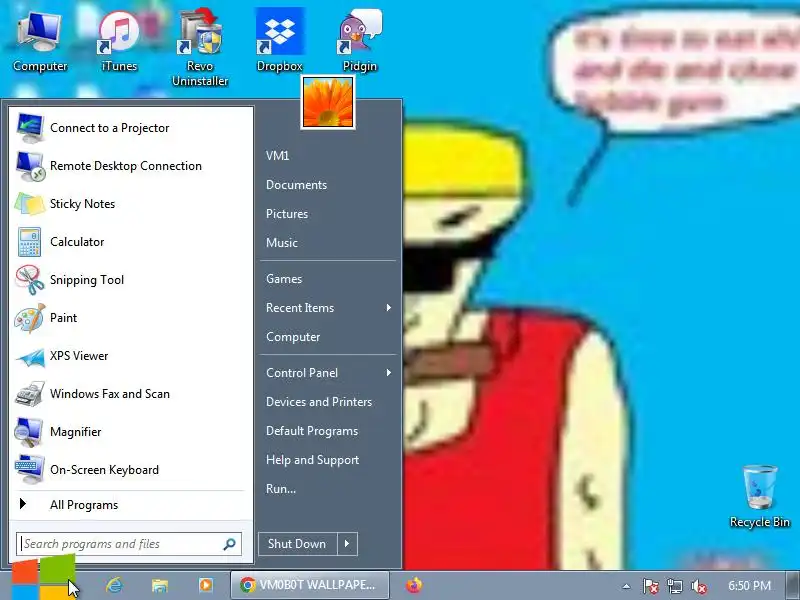Viewport: 800px width, 600px height.
Task: Open Firefox from the taskbar
Action: tap(414, 585)
